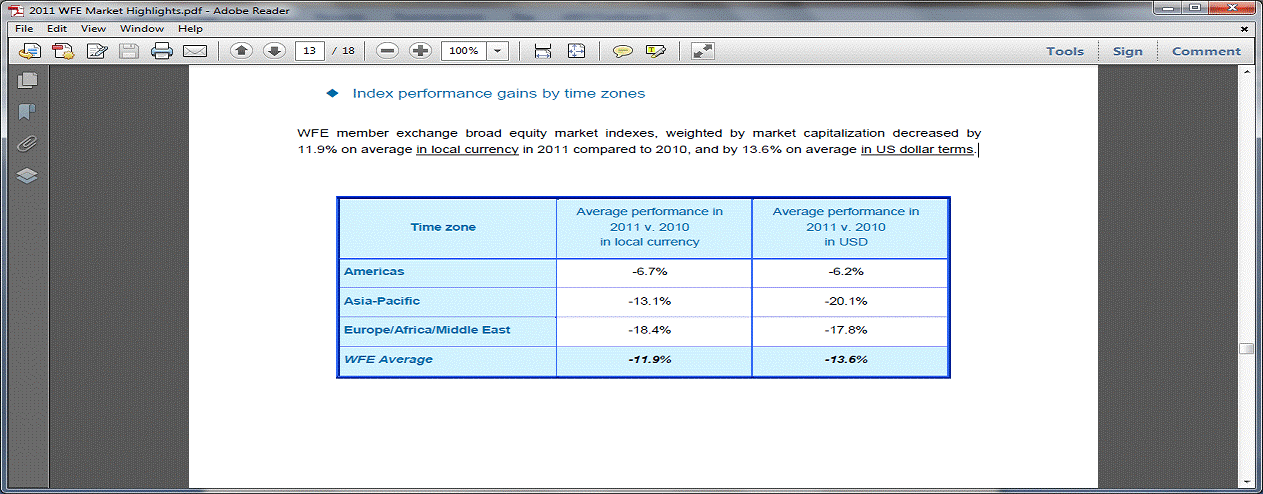The image size is (1263, 494).
Task: Click the Open file toolbar icon
Action: 30,51
